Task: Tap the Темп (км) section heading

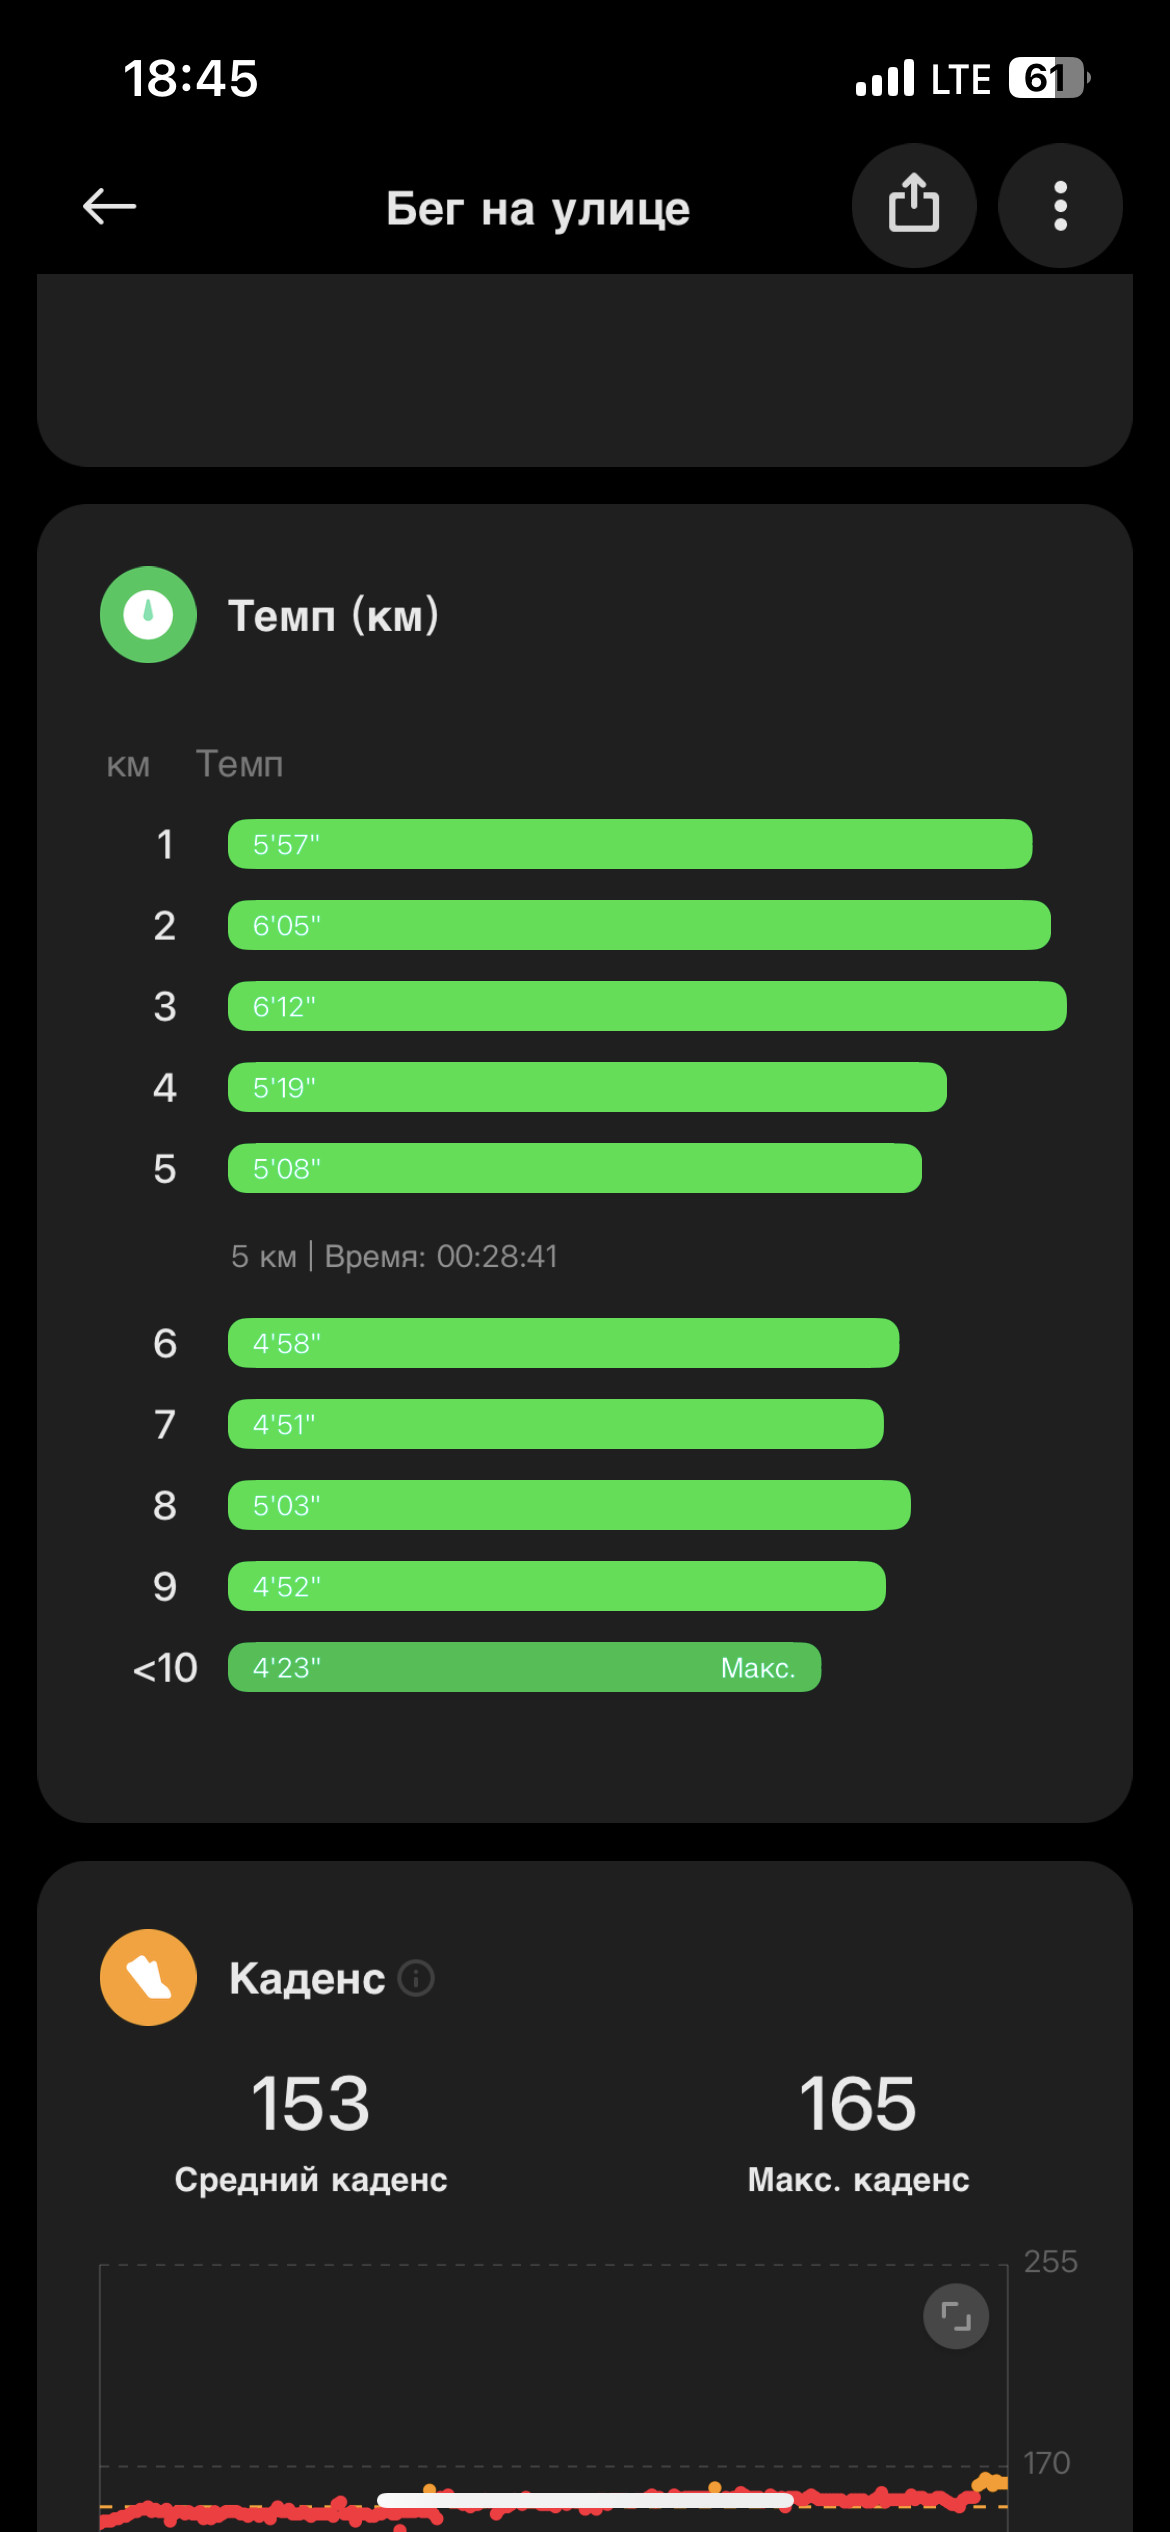Action: coord(333,616)
